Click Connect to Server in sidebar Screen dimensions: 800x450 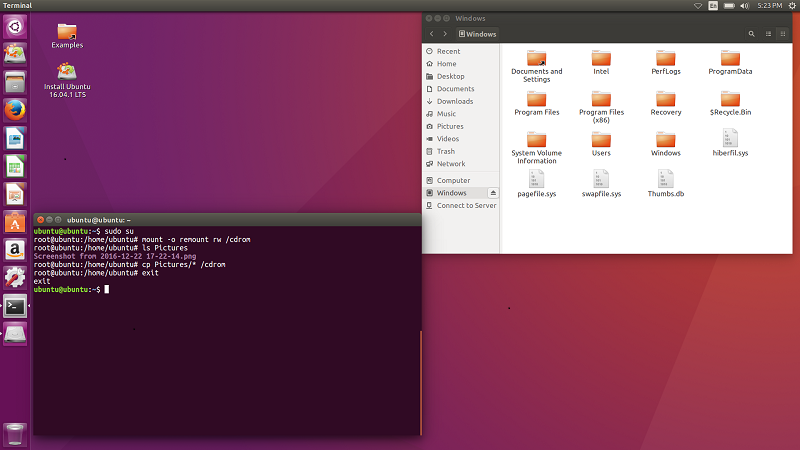tap(461, 205)
